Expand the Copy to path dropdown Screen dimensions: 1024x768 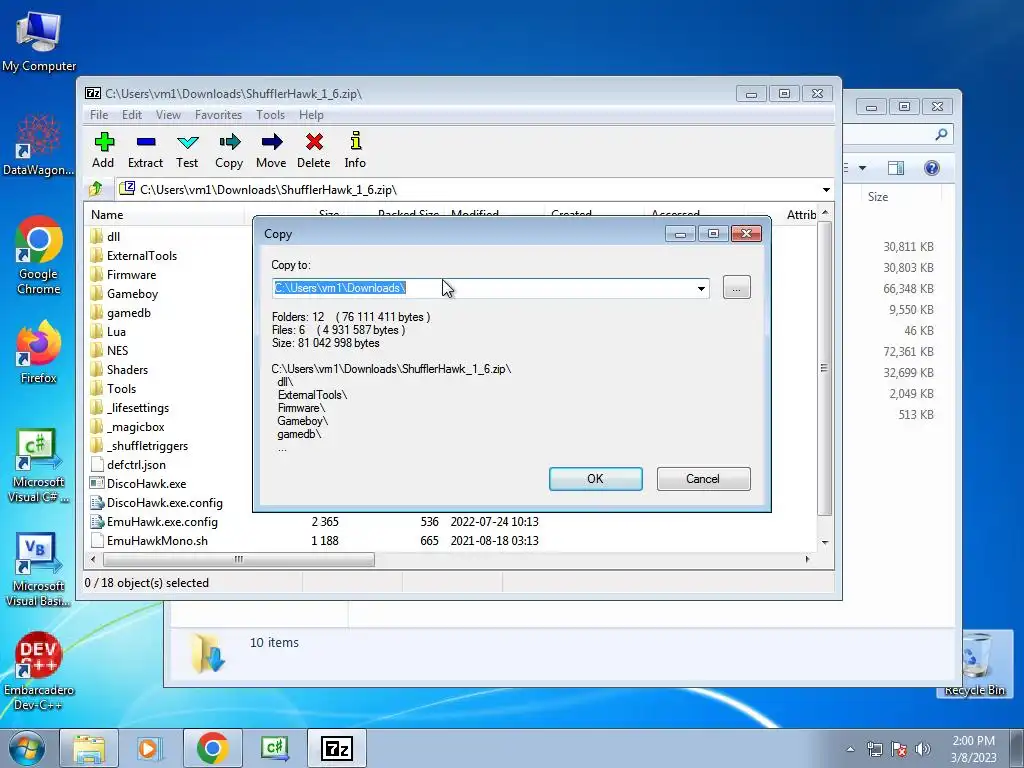[x=701, y=288]
